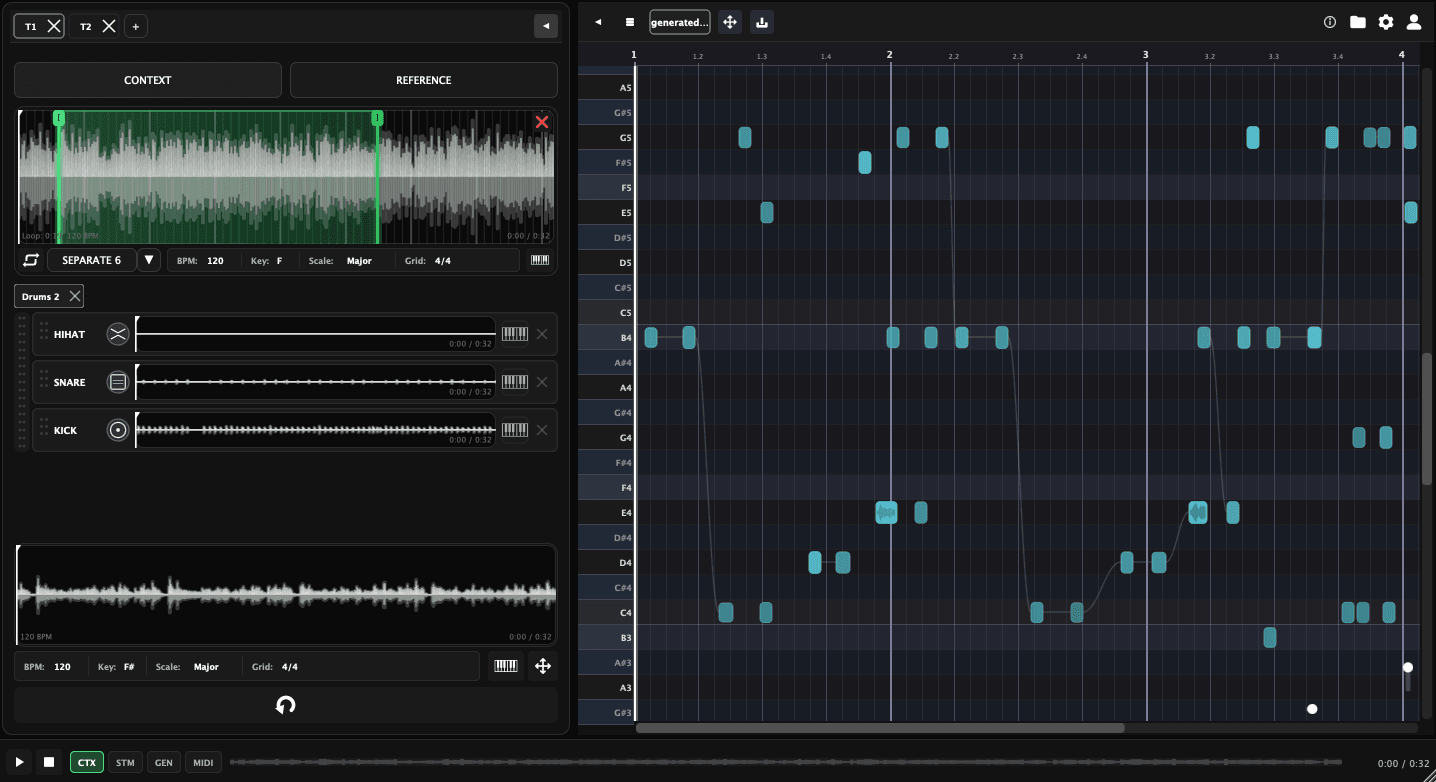Image resolution: width=1436 pixels, height=782 pixels.
Task: Toggle the STM playback source
Action: click(x=125, y=763)
